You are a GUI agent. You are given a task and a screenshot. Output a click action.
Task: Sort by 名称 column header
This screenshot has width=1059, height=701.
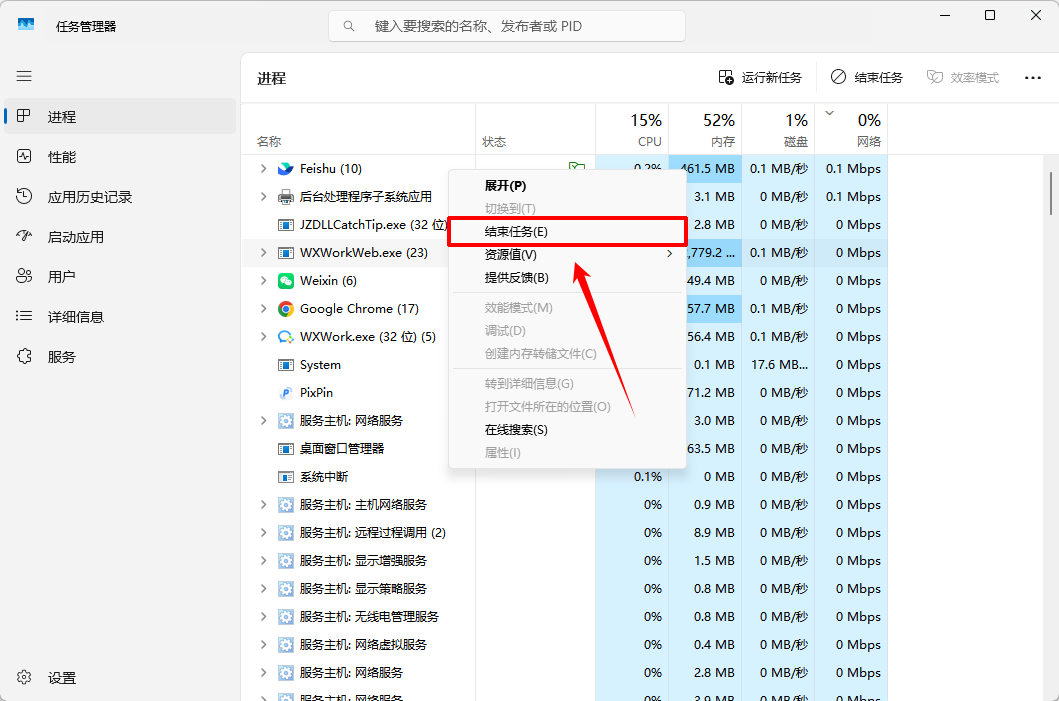coord(358,130)
